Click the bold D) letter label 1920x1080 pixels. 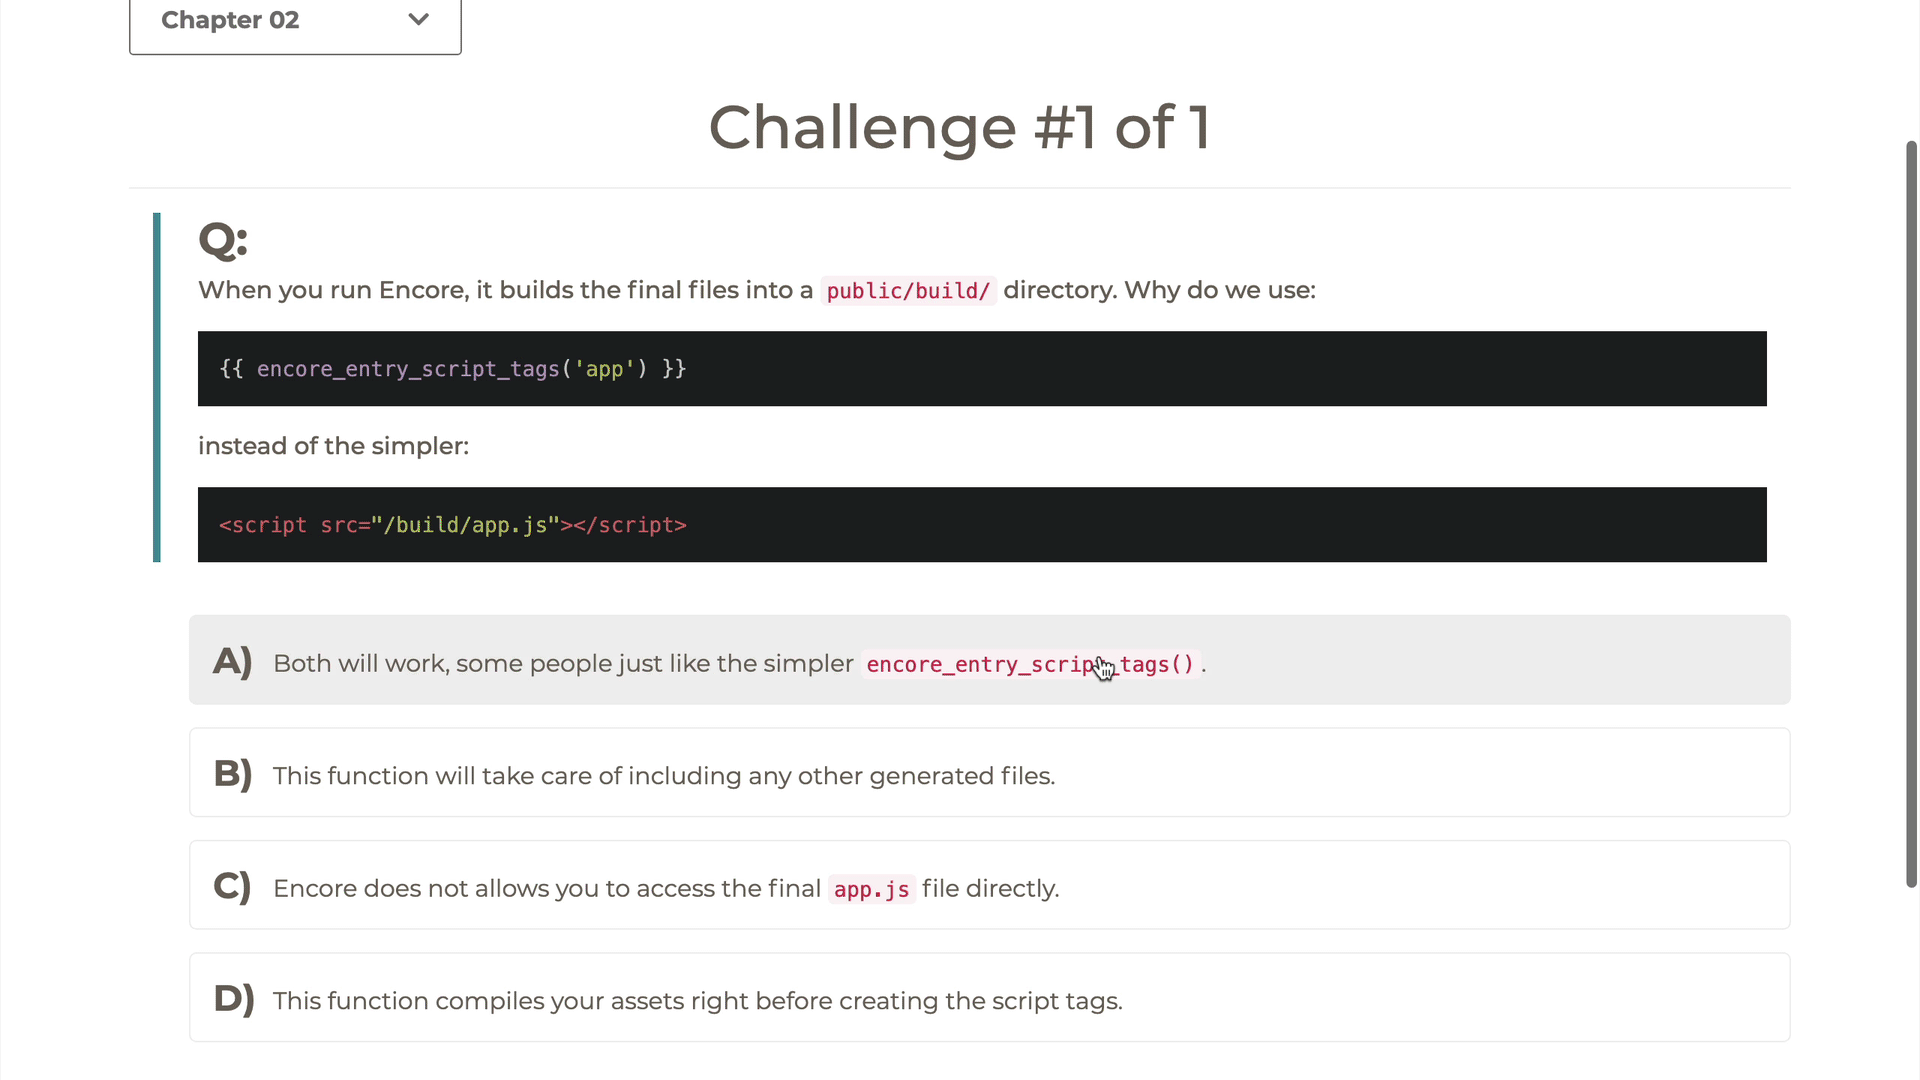coord(233,999)
